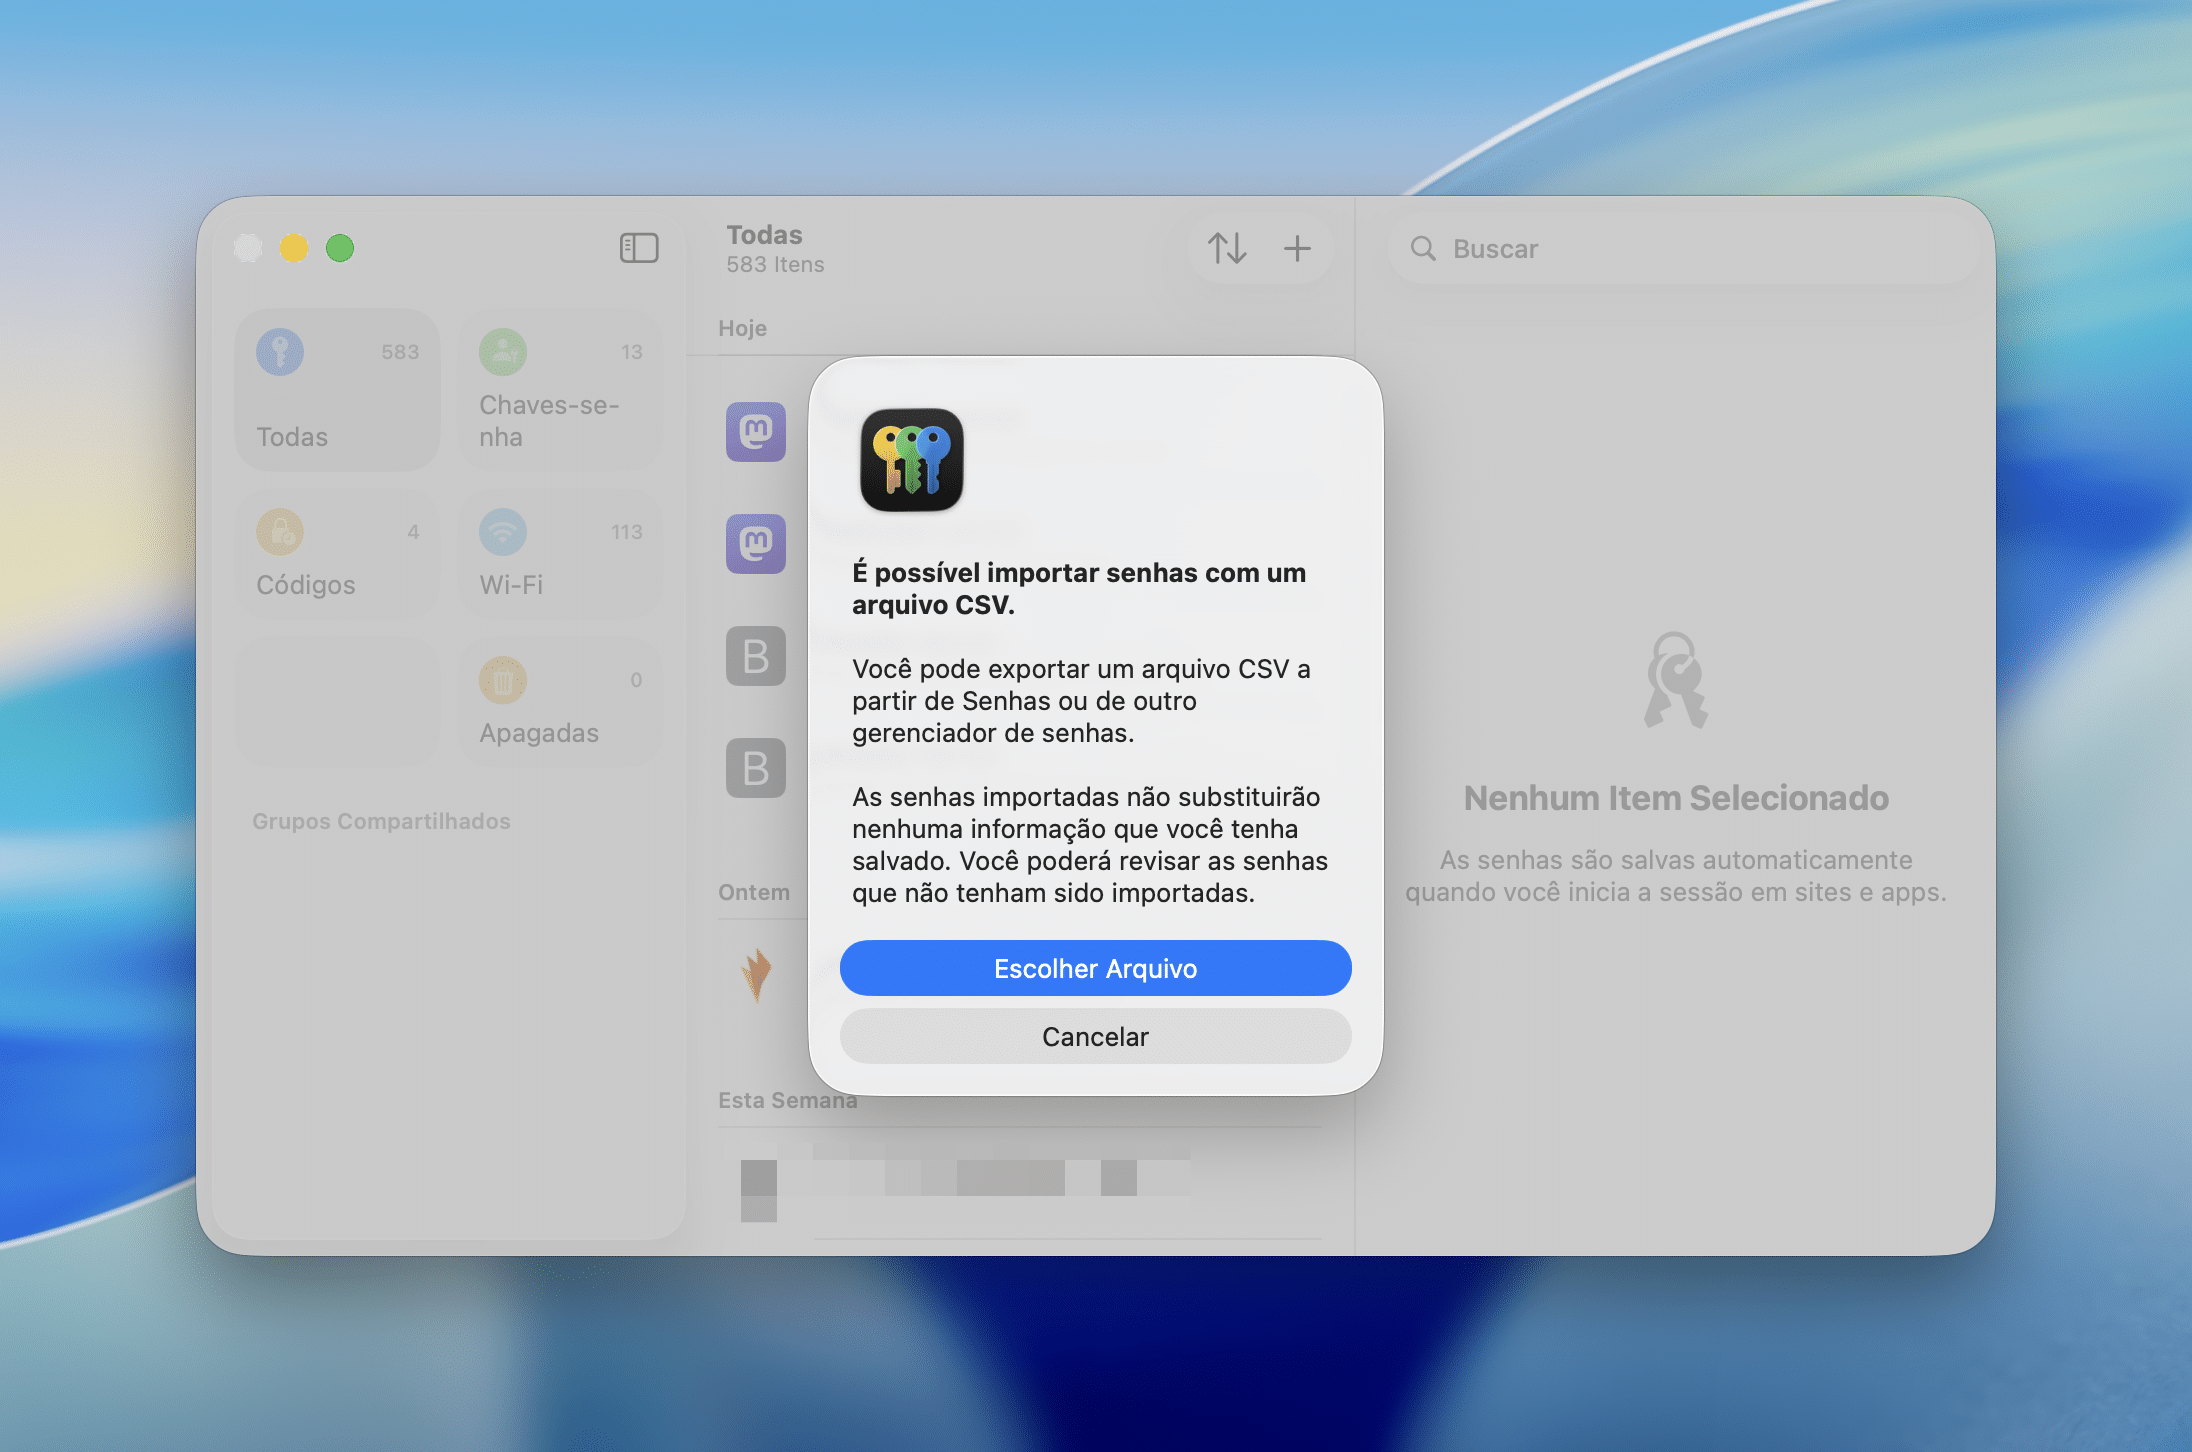
Task: Select the Códigos category tile
Action: coord(338,555)
